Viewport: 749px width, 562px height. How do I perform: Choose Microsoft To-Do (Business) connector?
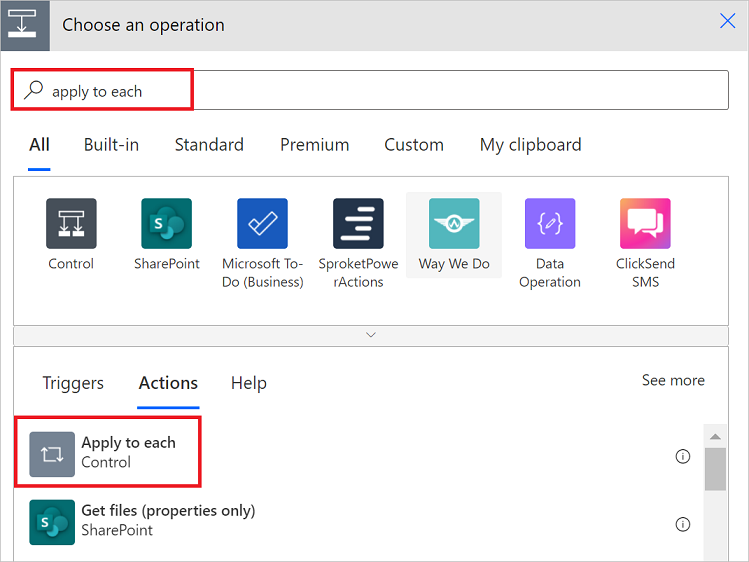[262, 223]
